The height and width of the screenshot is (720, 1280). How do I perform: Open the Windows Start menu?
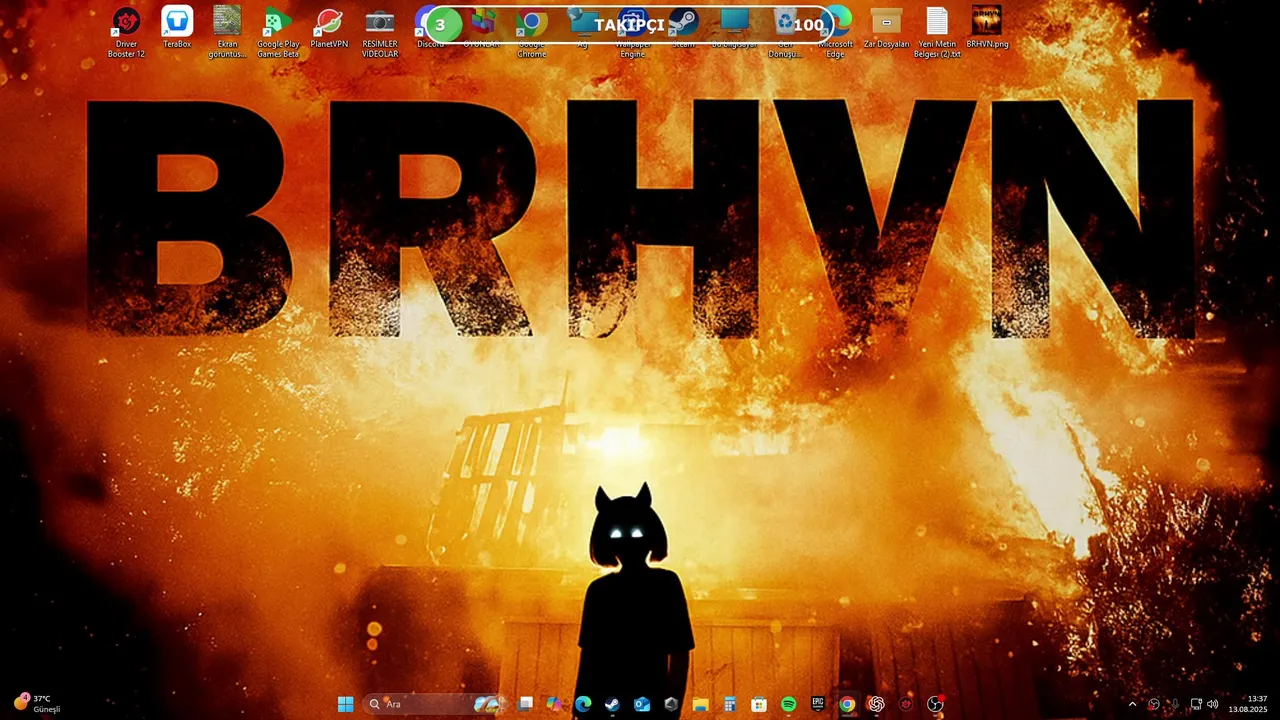[x=345, y=704]
